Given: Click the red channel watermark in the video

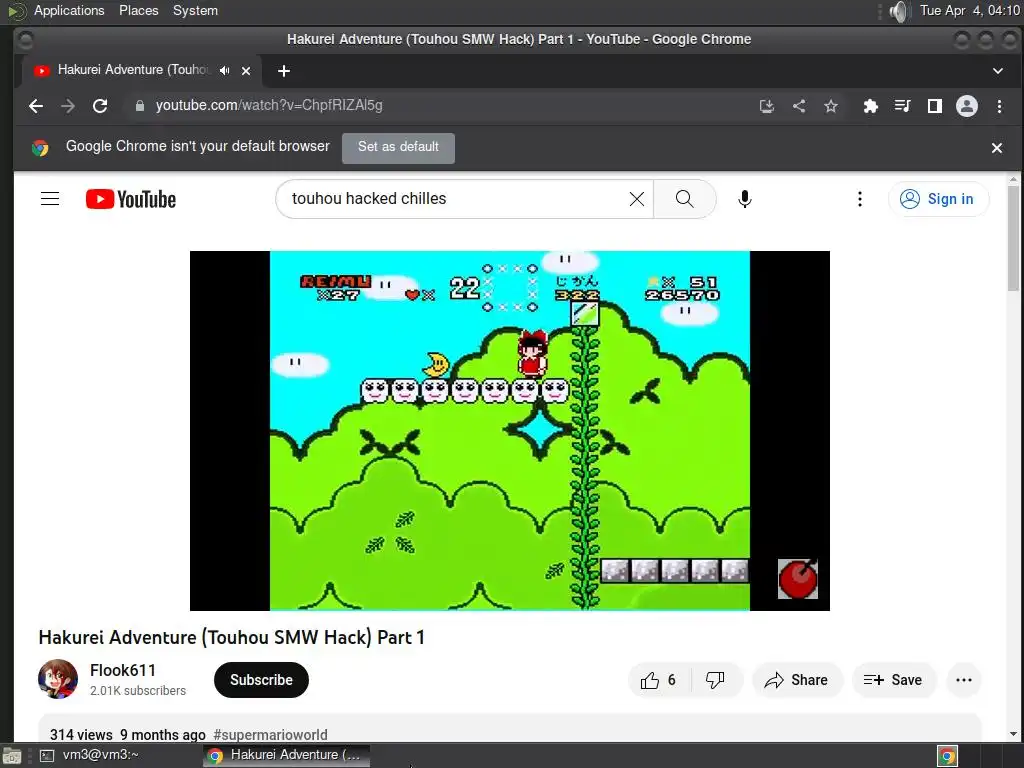Looking at the screenshot, I should point(798,579).
